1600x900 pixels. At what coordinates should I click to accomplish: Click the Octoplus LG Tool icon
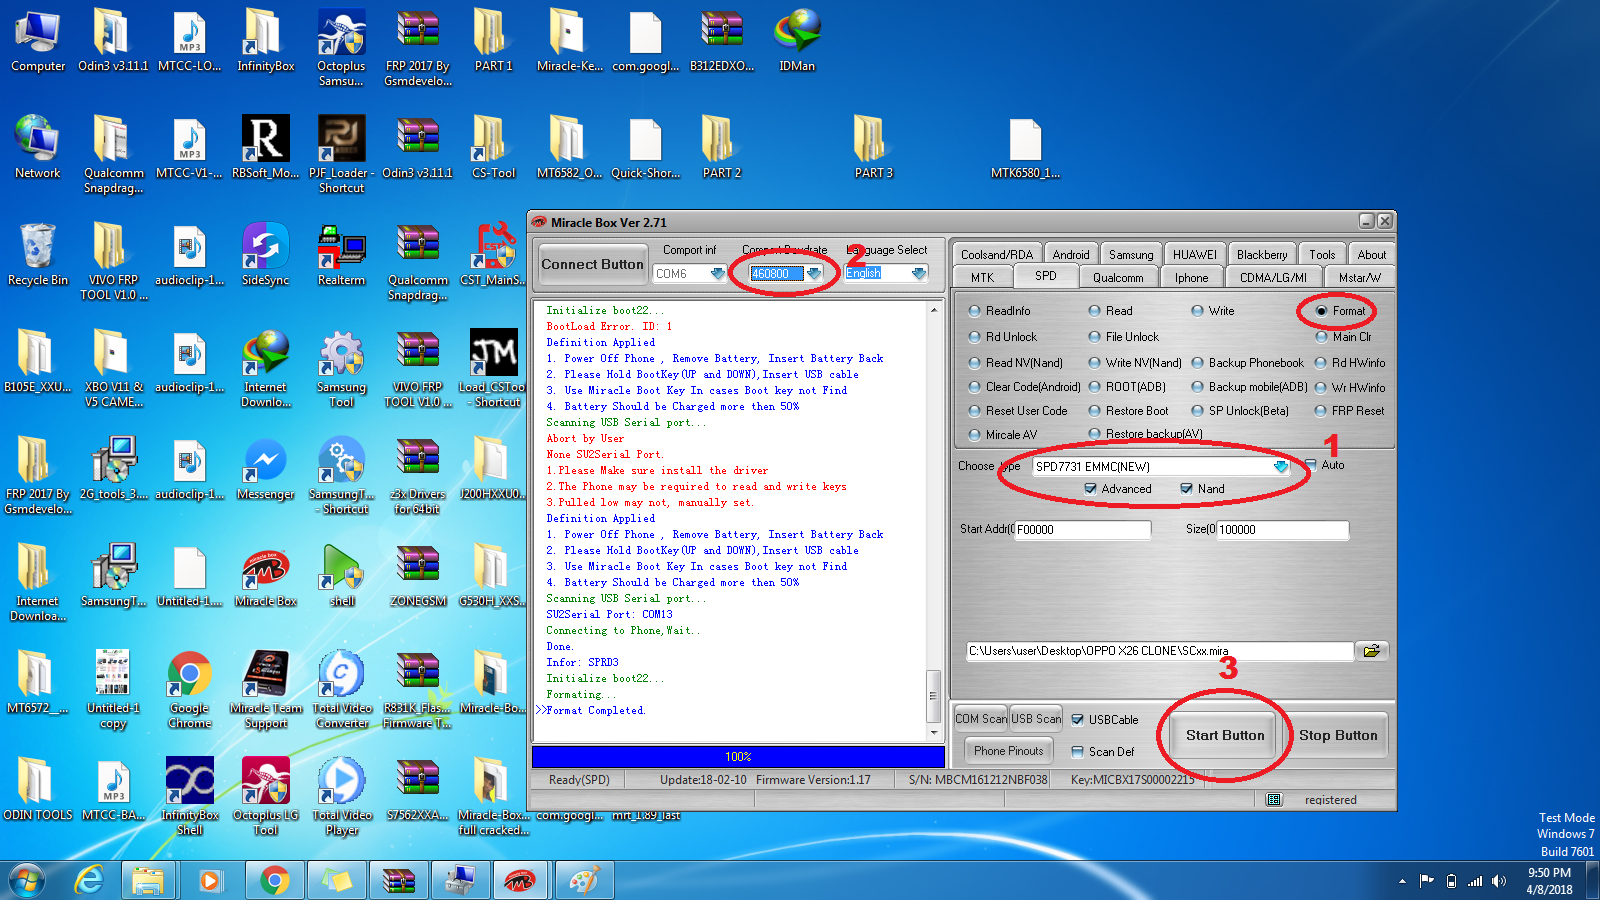(266, 797)
